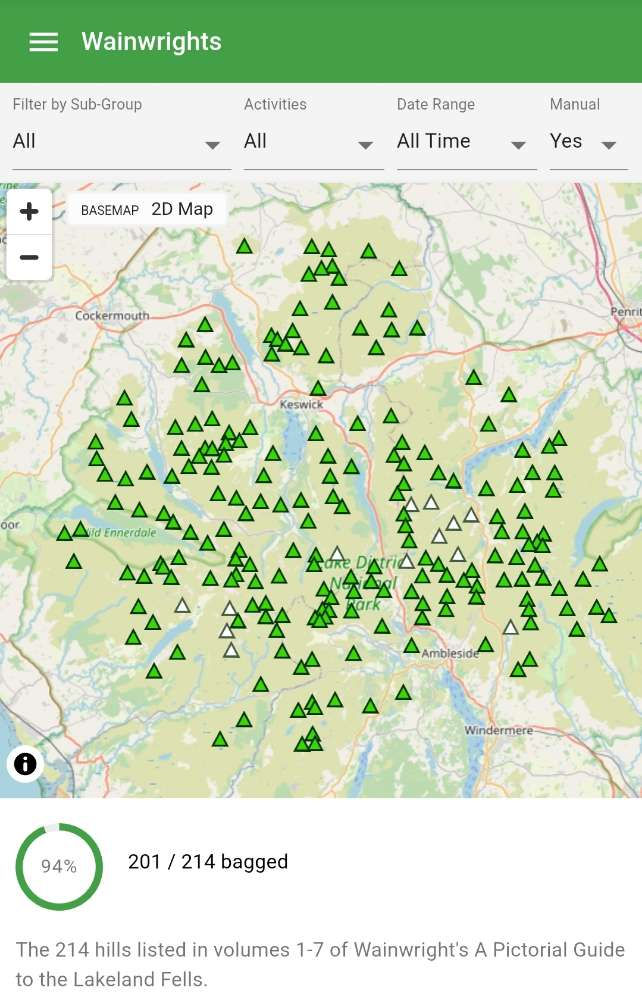642x1000 pixels.
Task: Select the easternmost white triangle marker
Action: pyautogui.click(x=511, y=628)
